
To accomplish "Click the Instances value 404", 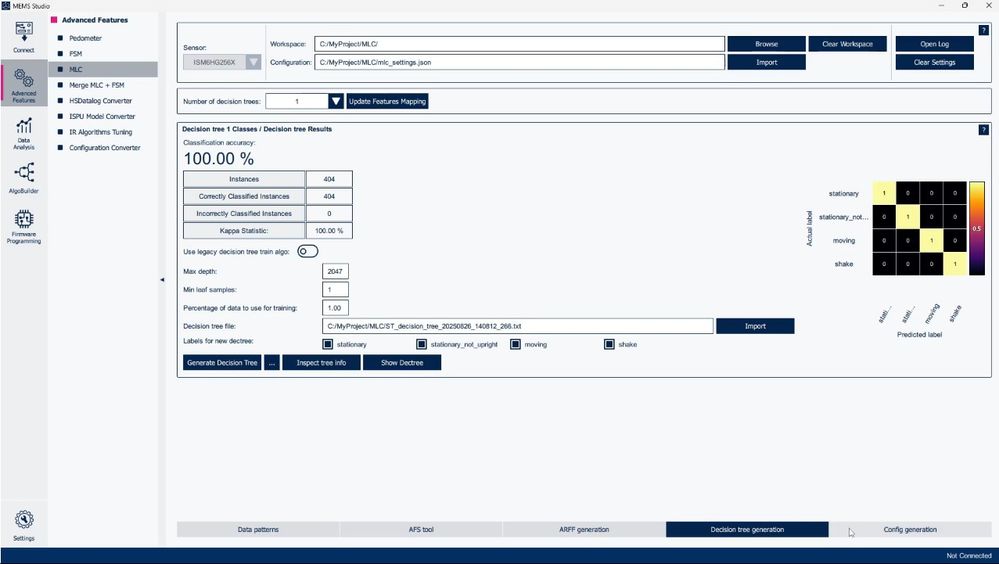I will click(329, 179).
